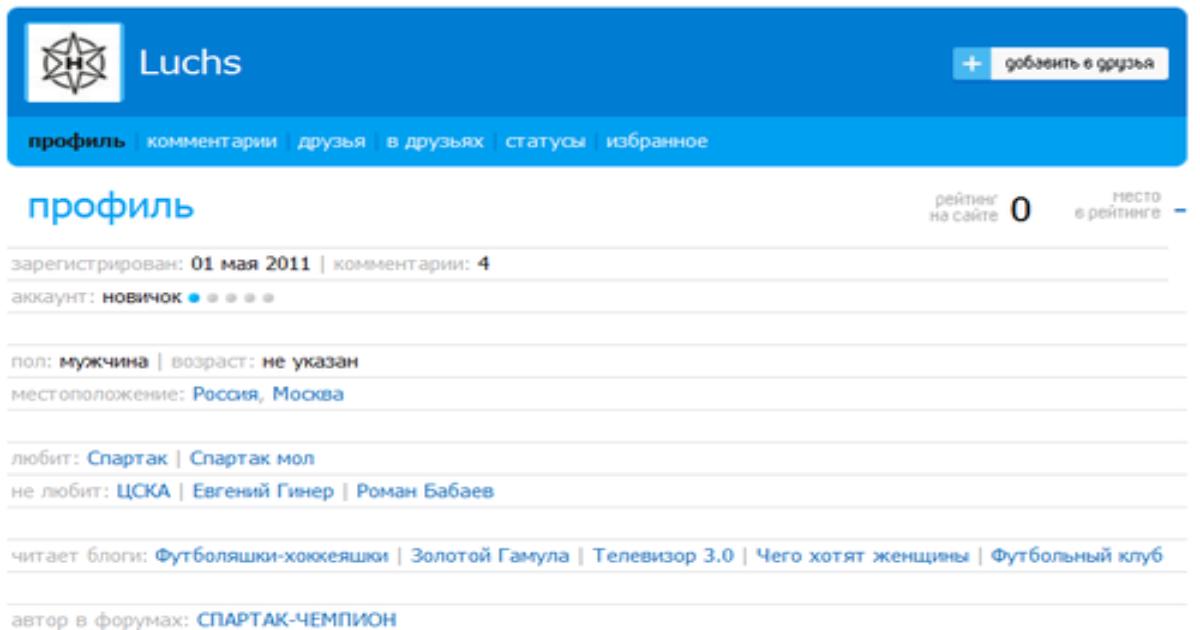Select the 'в друзьях' tab
1200x630 pixels.
coord(434,142)
